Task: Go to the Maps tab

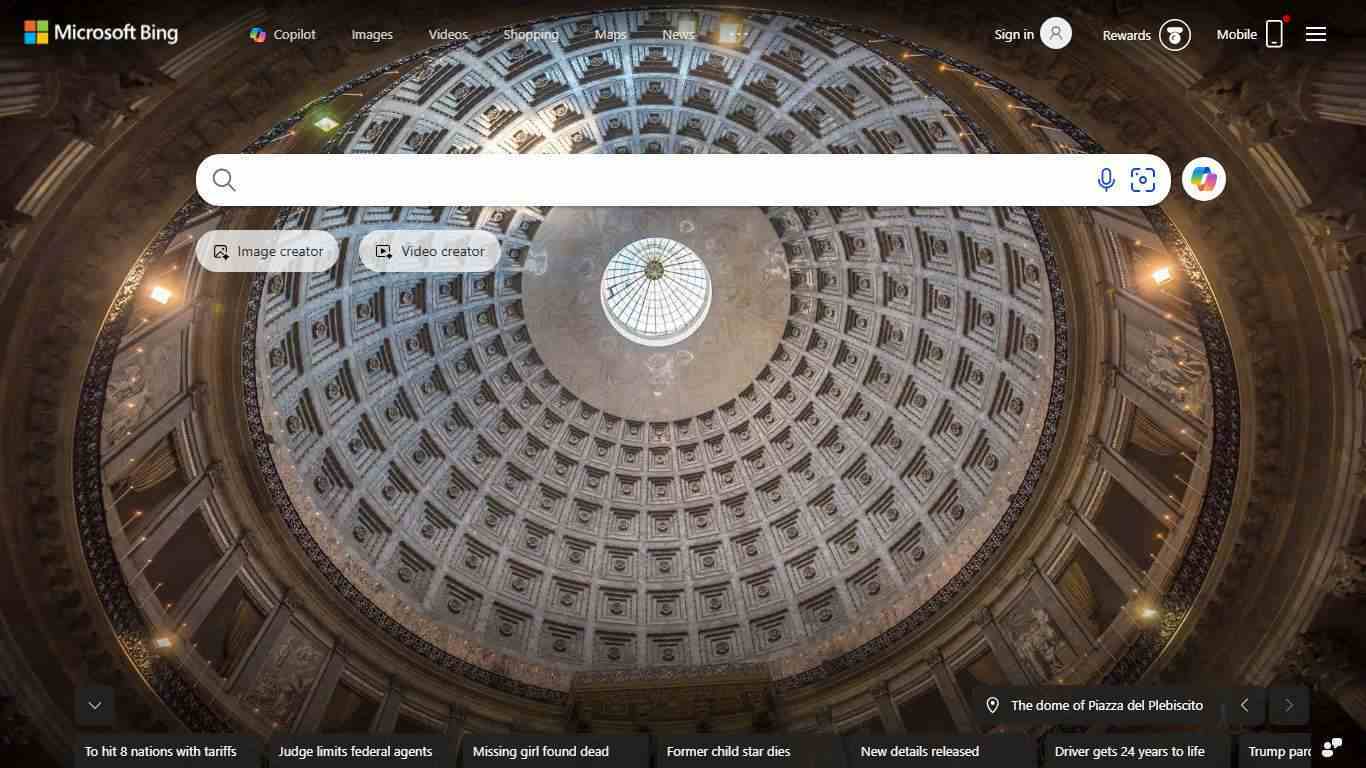Action: [610, 34]
